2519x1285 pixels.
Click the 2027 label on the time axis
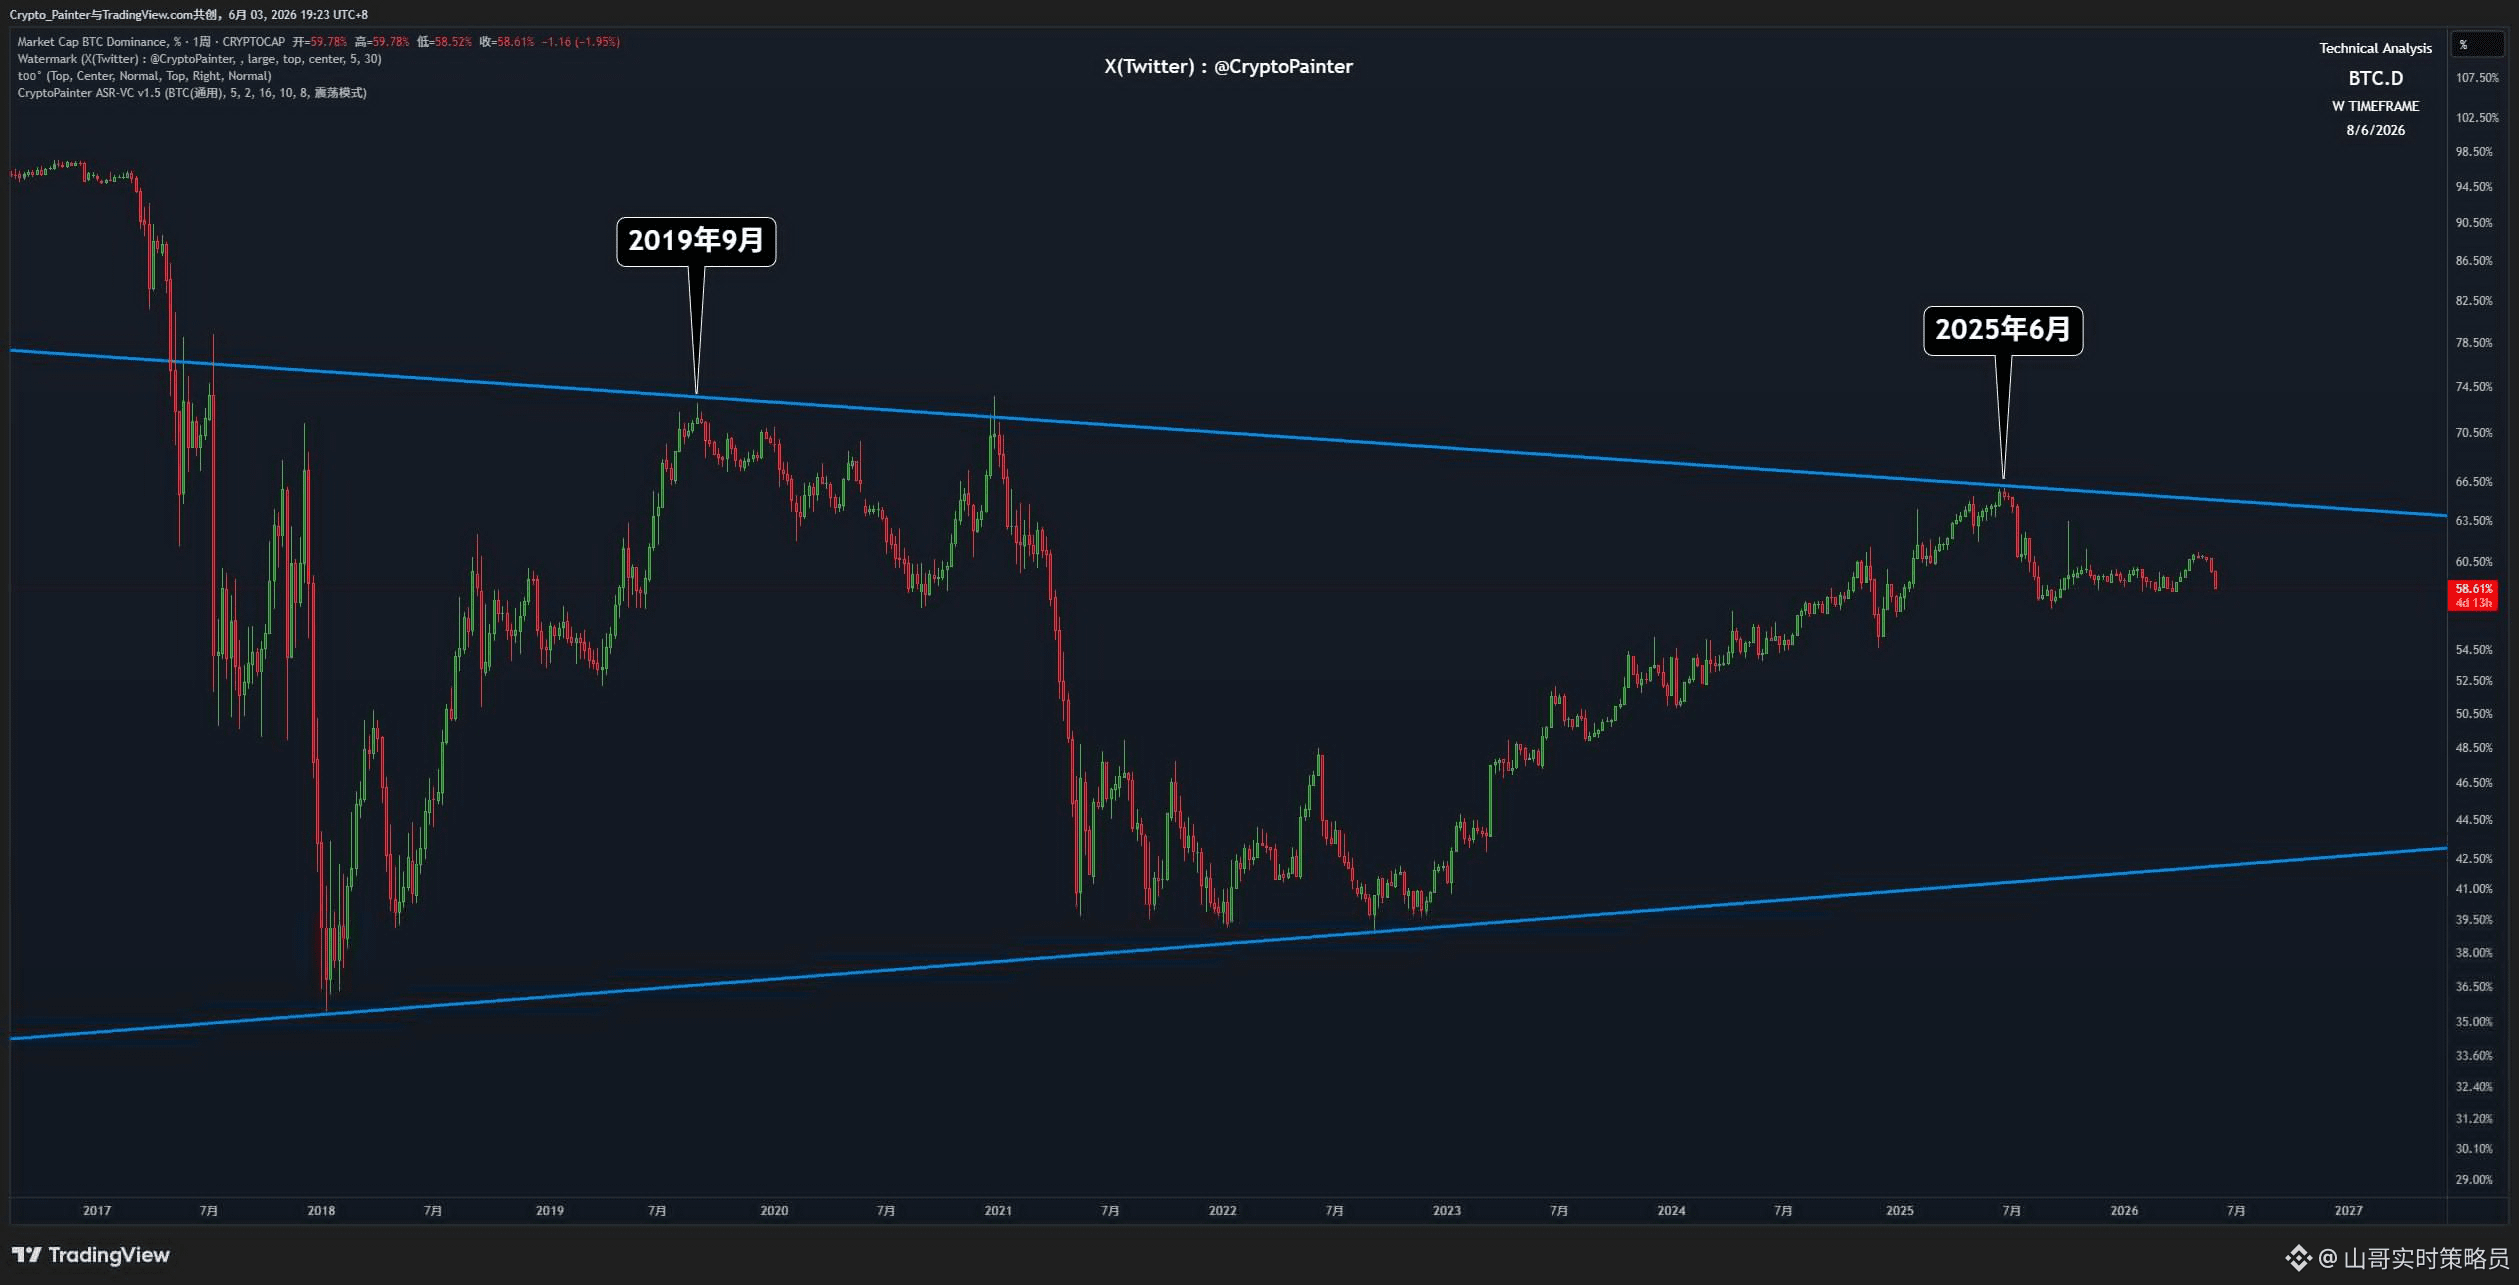point(2349,1211)
